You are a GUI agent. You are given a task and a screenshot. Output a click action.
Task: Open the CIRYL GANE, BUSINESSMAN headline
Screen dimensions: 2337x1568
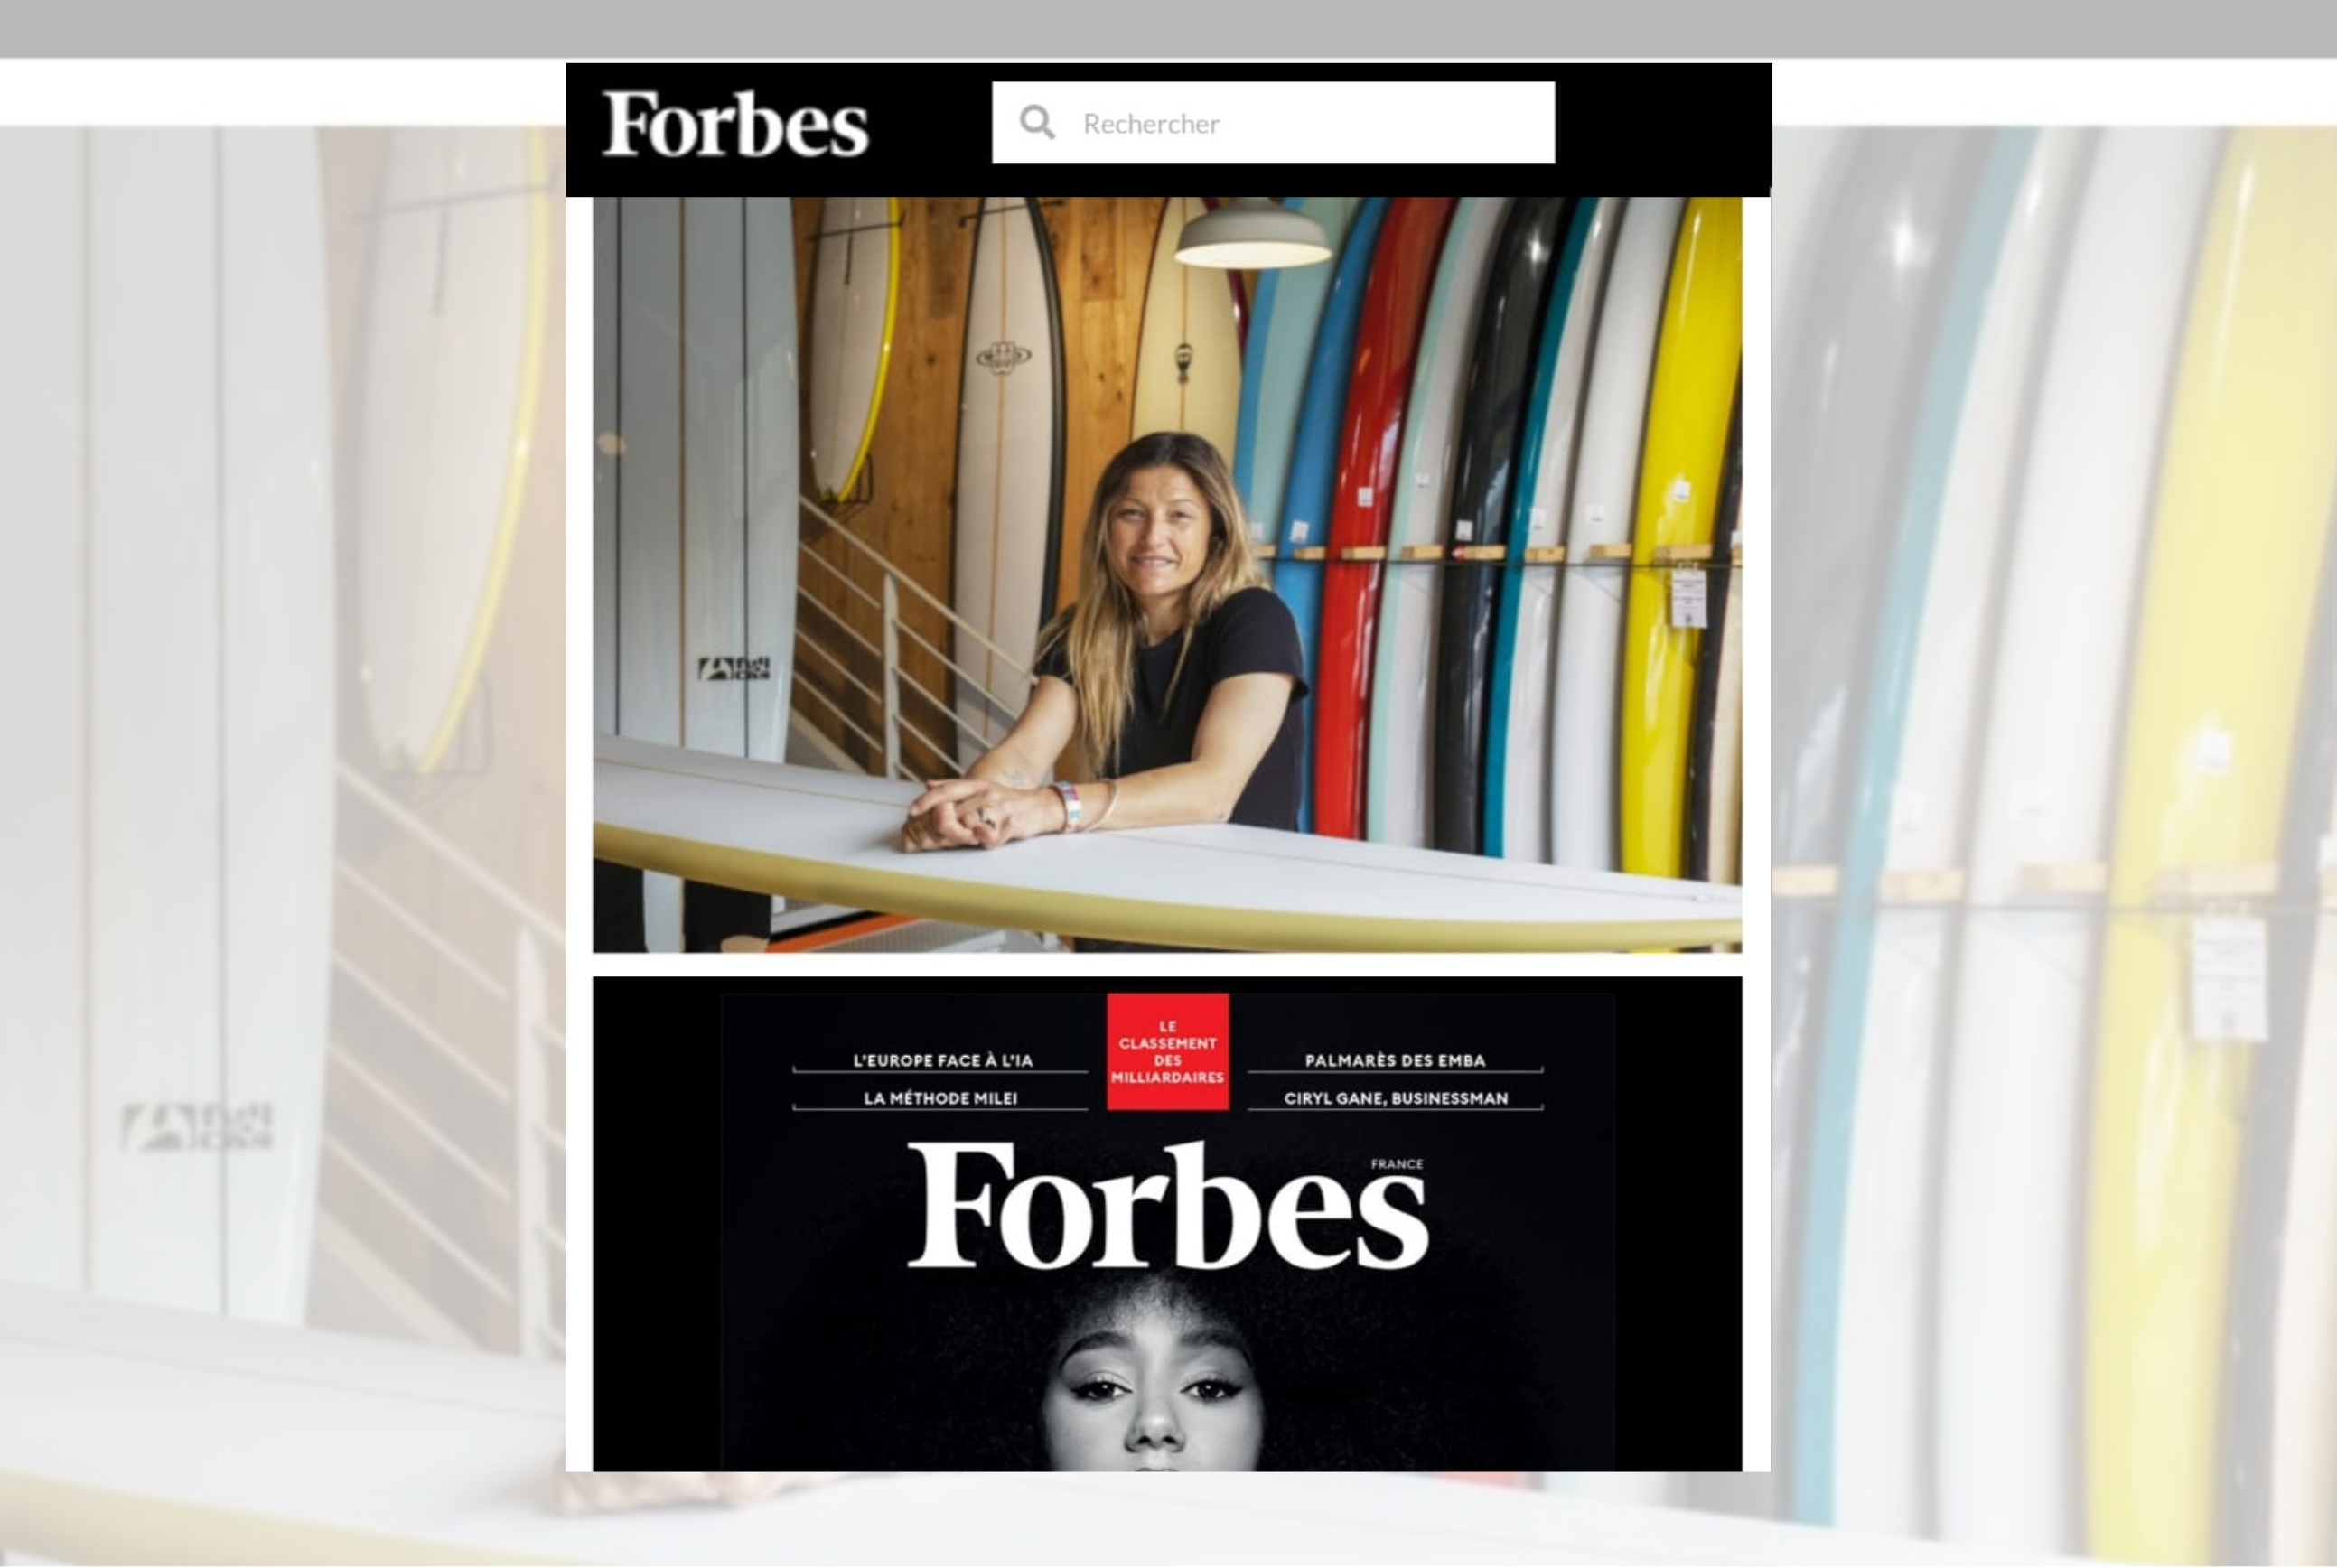pos(1395,1098)
